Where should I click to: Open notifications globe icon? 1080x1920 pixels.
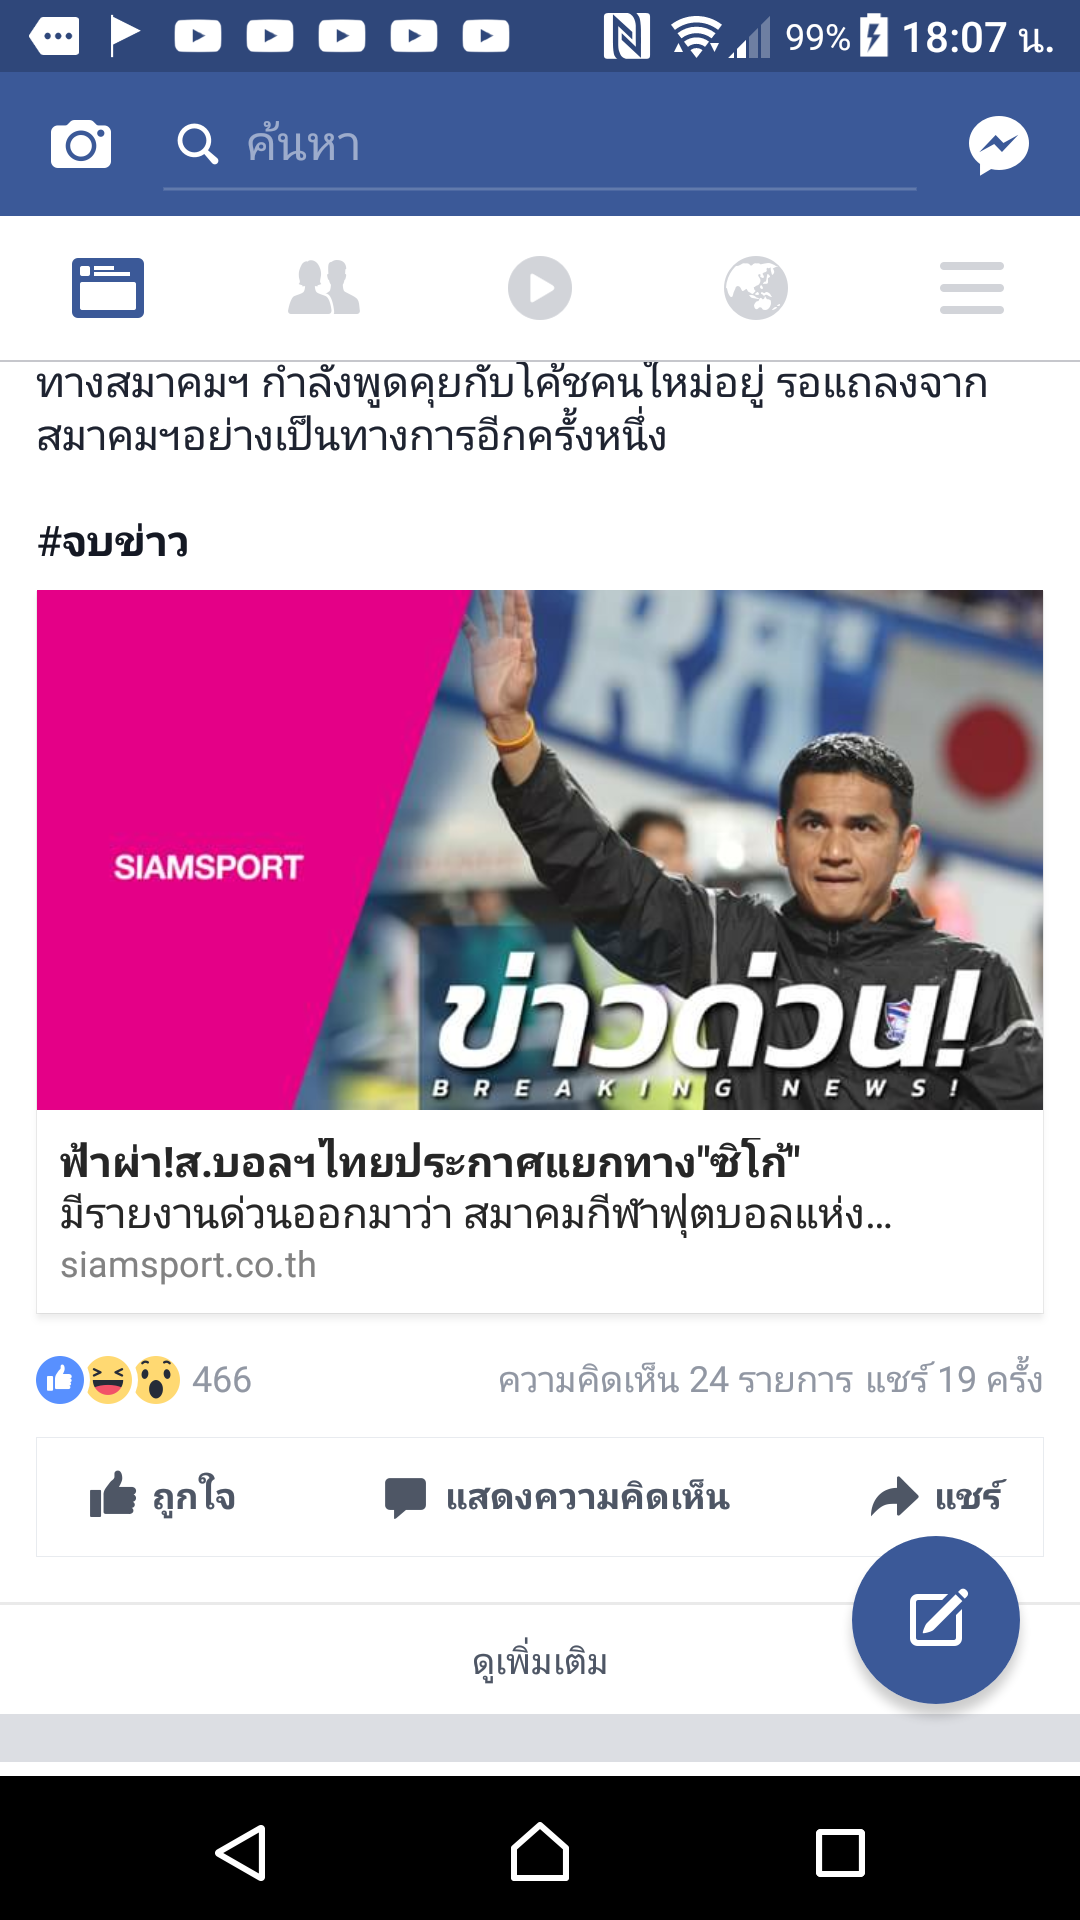click(x=756, y=288)
